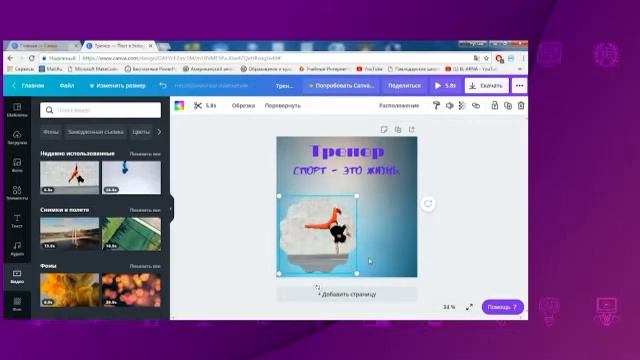This screenshot has width=640, height=360.
Task: Play the design preview 5.0s
Action: (x=445, y=86)
